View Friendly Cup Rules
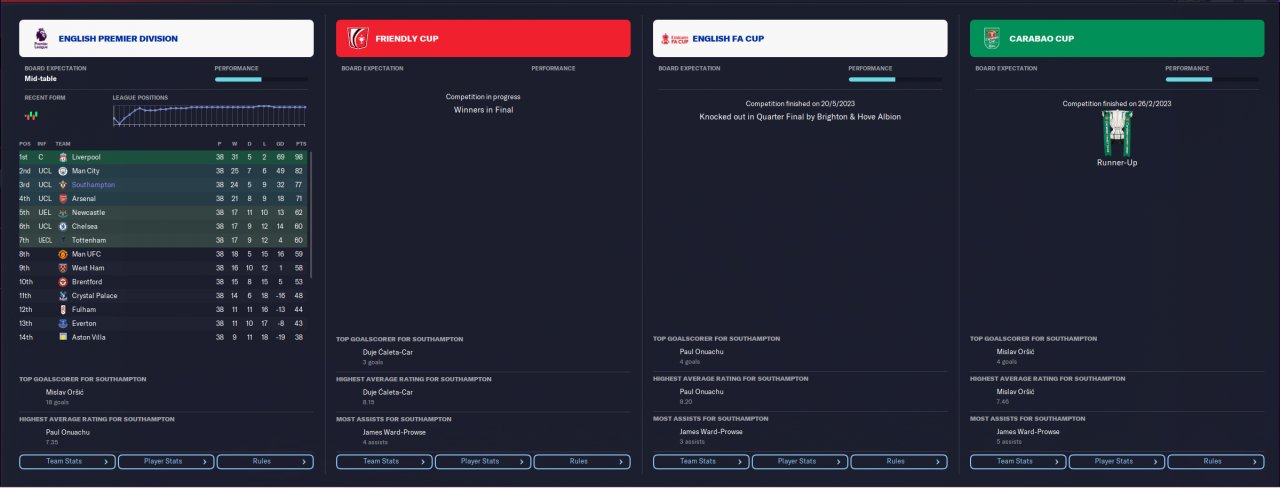The image size is (1280, 488). (x=582, y=462)
